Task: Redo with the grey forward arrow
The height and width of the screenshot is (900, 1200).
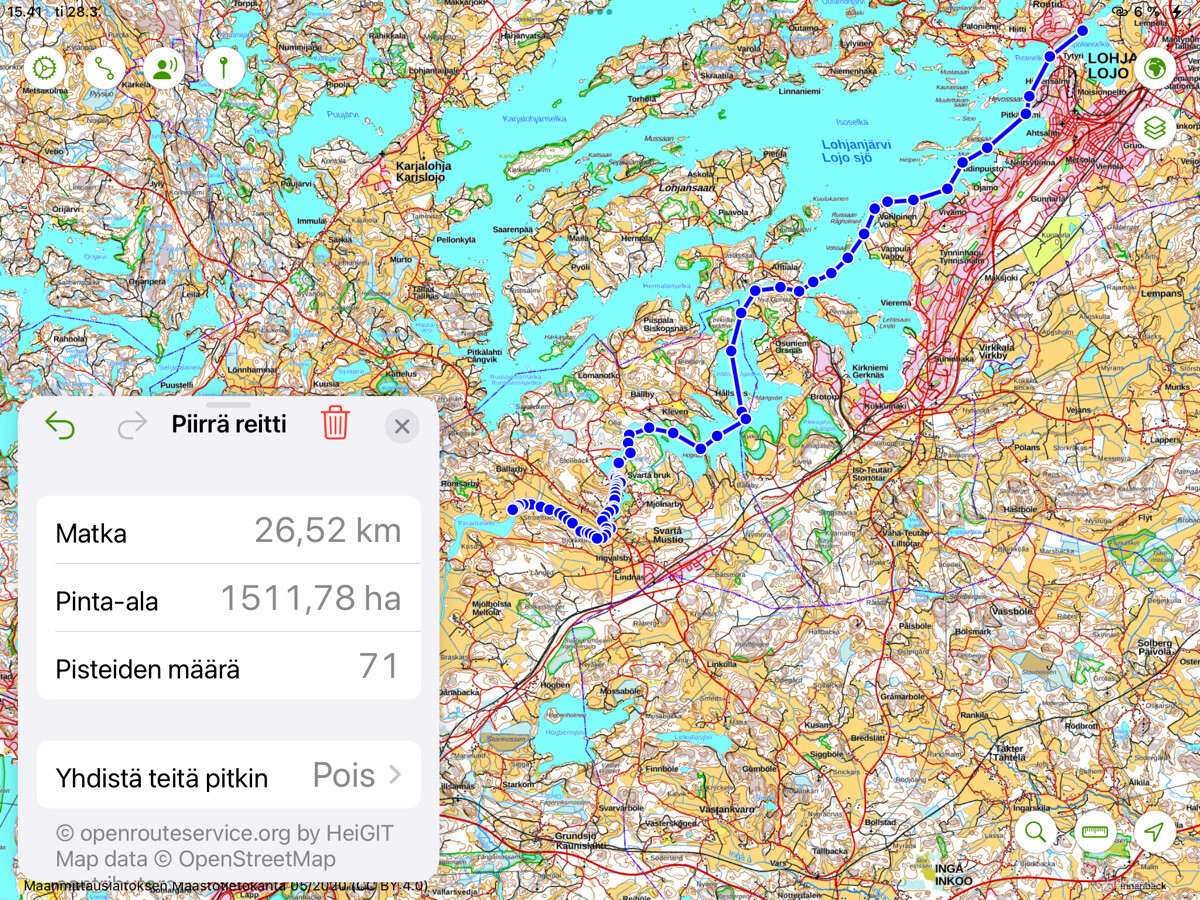Action: click(x=132, y=427)
